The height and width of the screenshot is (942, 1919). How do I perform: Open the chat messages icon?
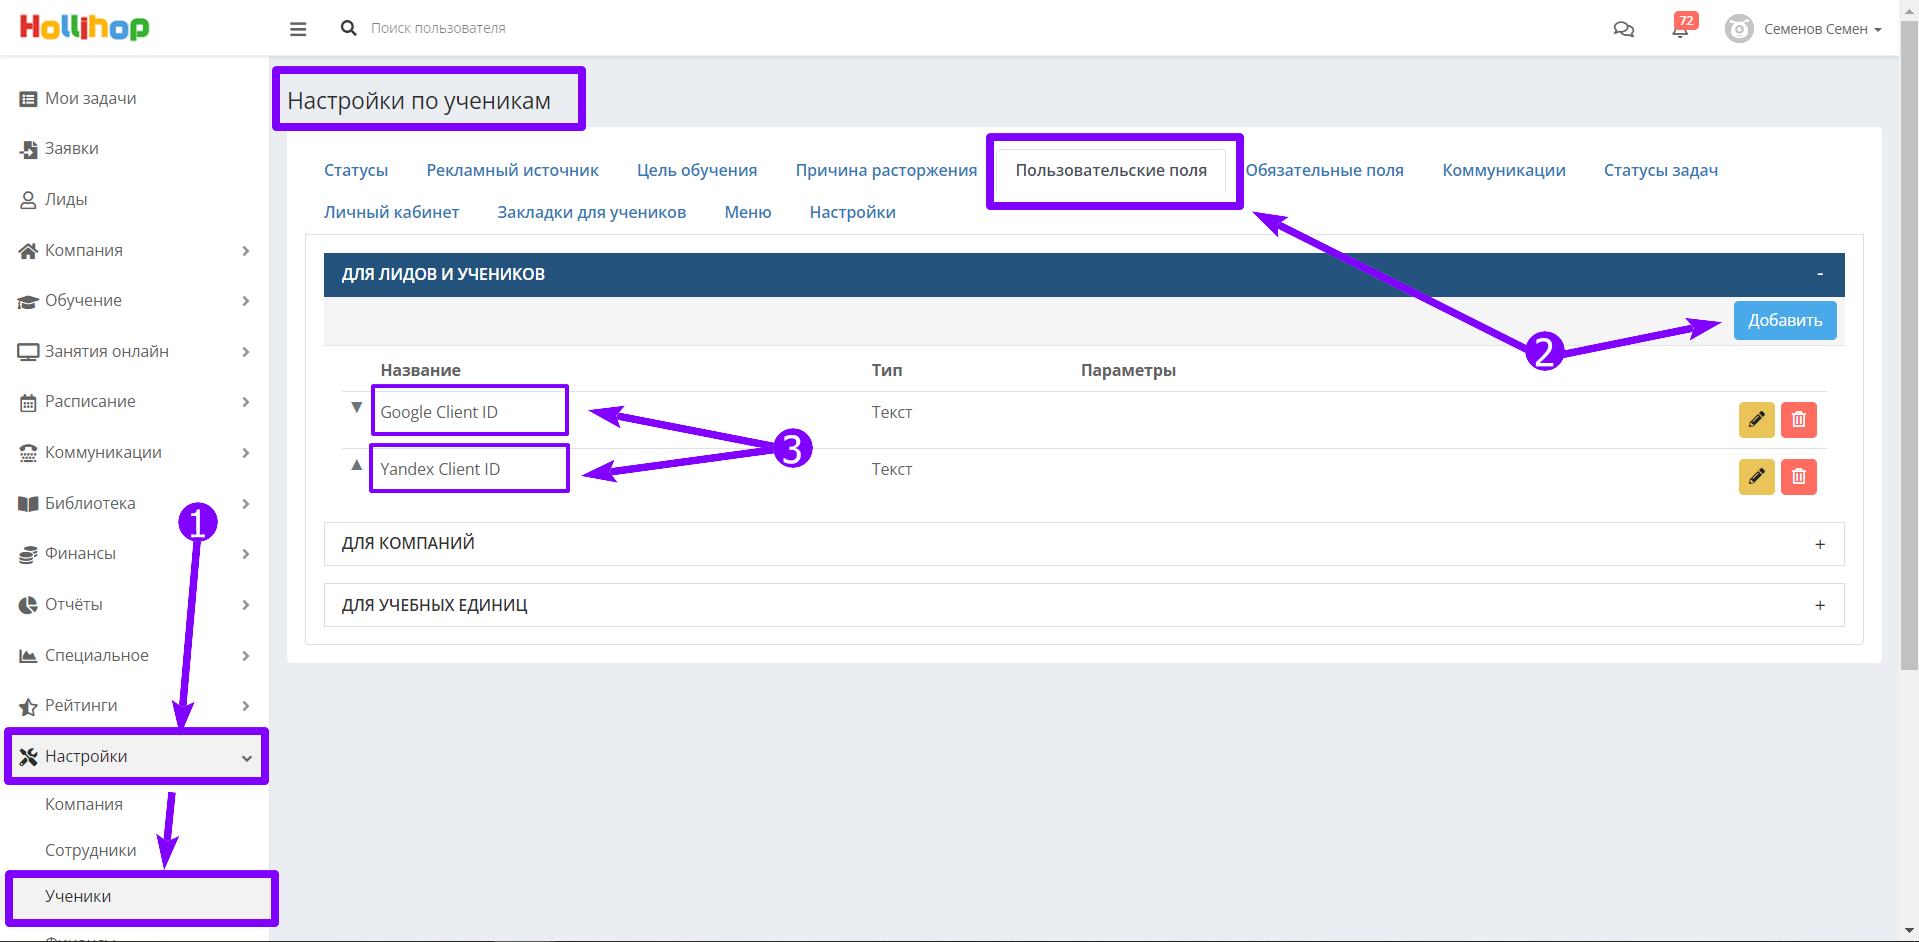1623,29
